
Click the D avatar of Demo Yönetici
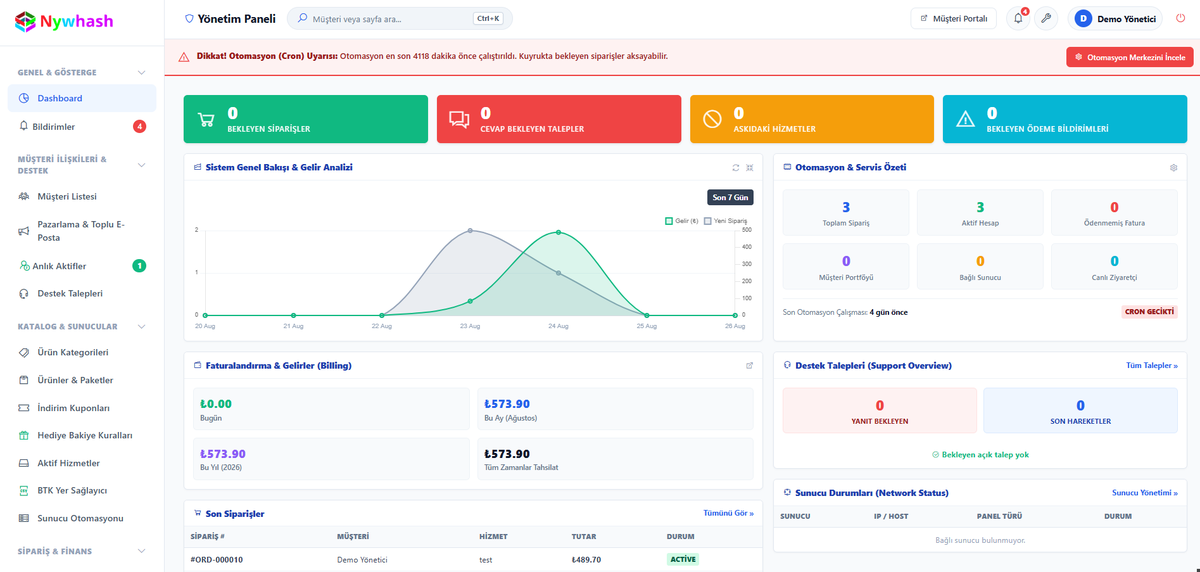[1084, 18]
